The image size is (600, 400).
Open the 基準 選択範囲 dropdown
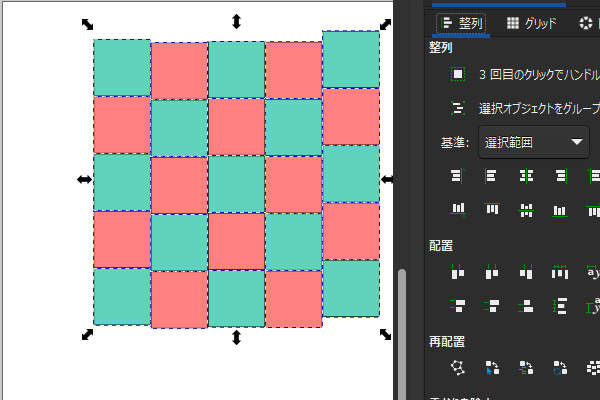[x=533, y=142]
